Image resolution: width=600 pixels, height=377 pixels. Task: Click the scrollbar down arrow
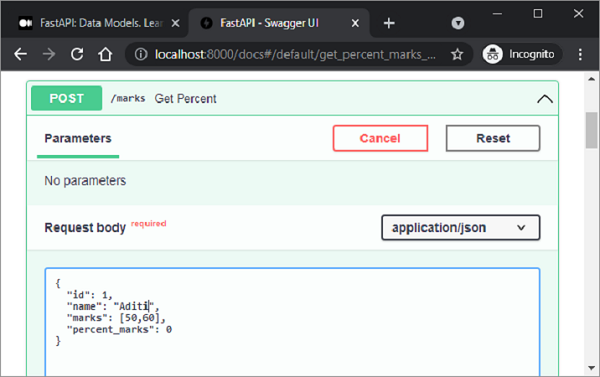pyautogui.click(x=591, y=368)
